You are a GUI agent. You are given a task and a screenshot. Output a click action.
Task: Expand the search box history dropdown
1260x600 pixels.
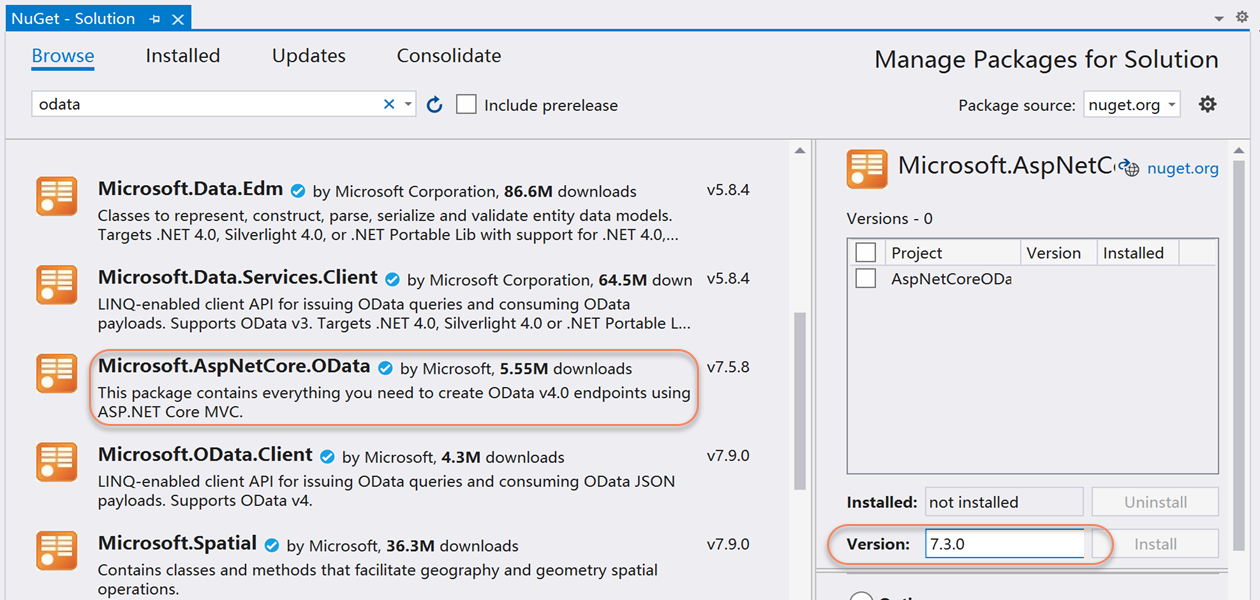click(x=409, y=105)
